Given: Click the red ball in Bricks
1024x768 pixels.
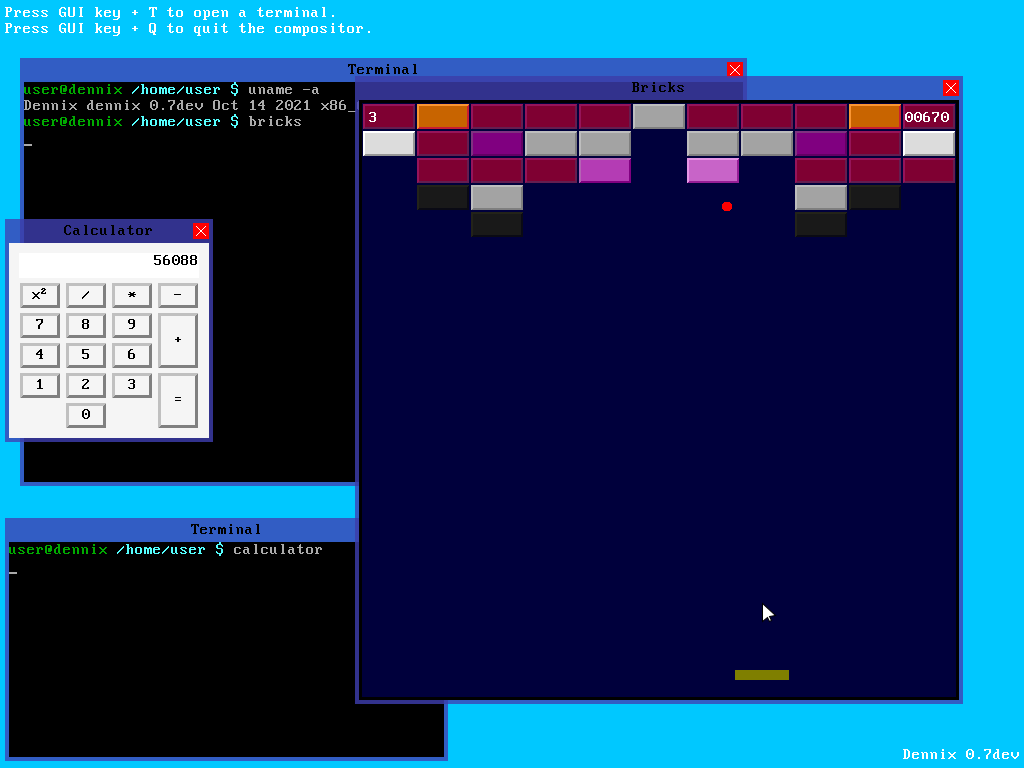Looking at the screenshot, I should click(727, 207).
